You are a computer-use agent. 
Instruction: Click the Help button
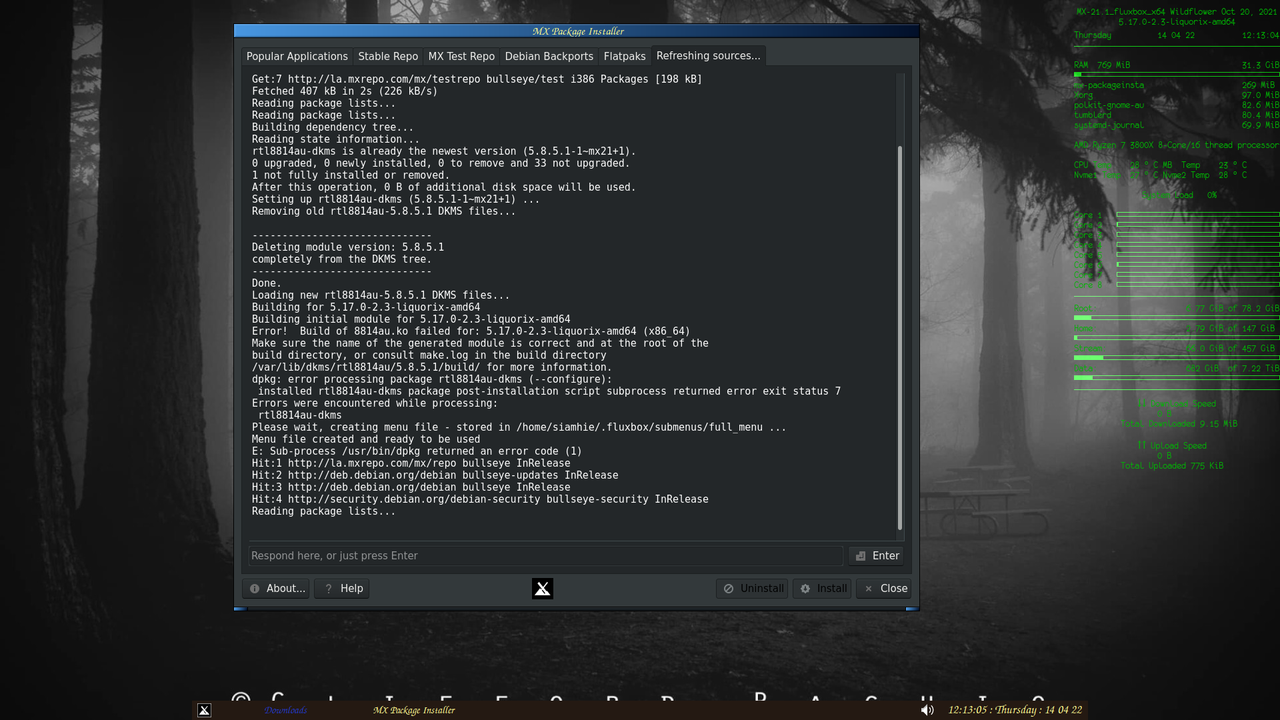tap(342, 588)
